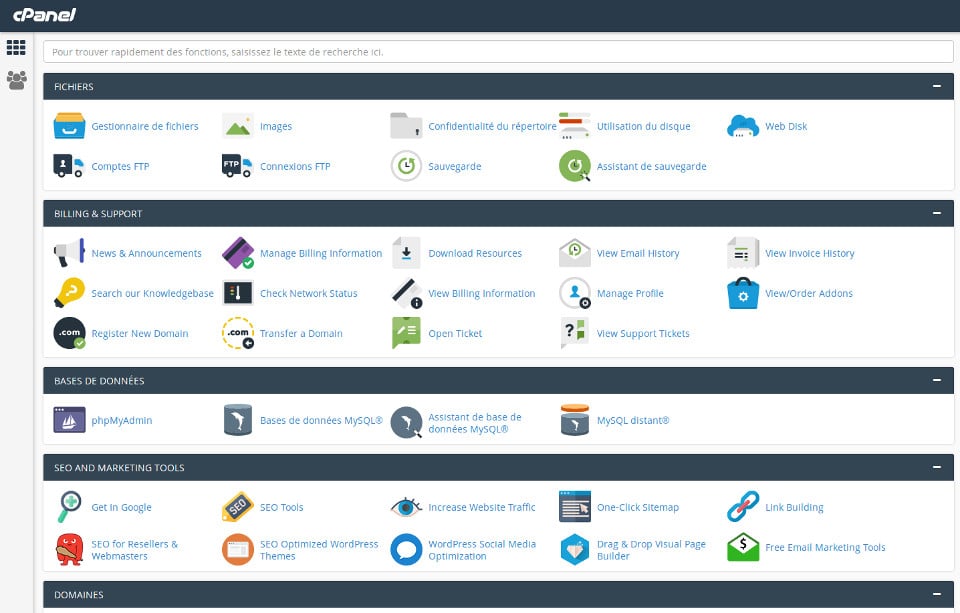Open the Bases de données MySQL link

pyautogui.click(x=321, y=420)
